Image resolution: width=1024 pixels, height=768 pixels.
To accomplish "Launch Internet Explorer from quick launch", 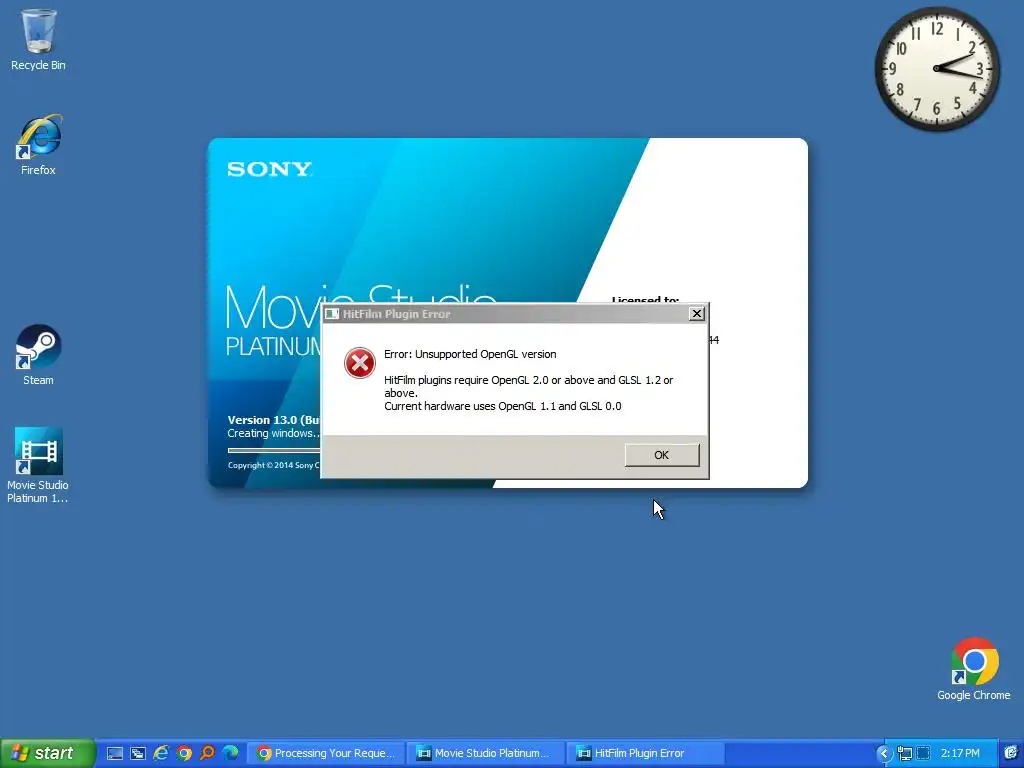I will (x=161, y=754).
